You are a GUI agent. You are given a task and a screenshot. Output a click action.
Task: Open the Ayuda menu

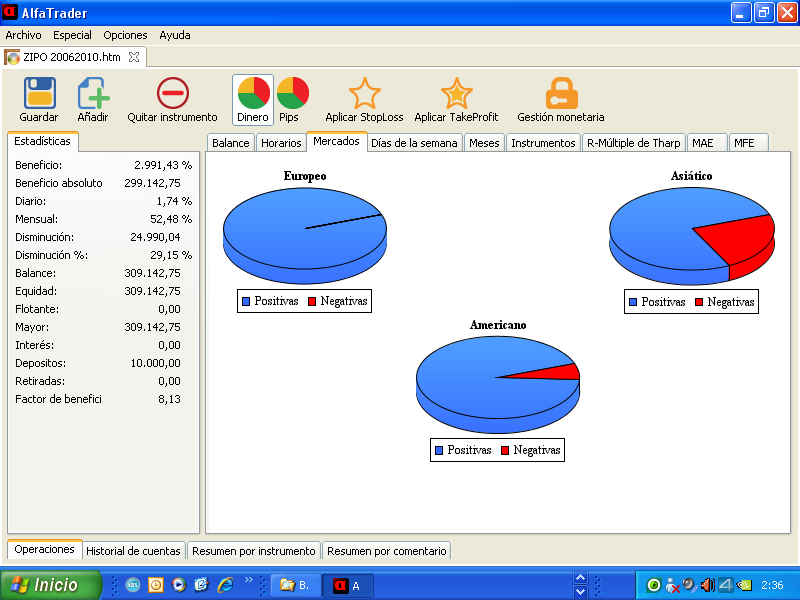tap(175, 35)
